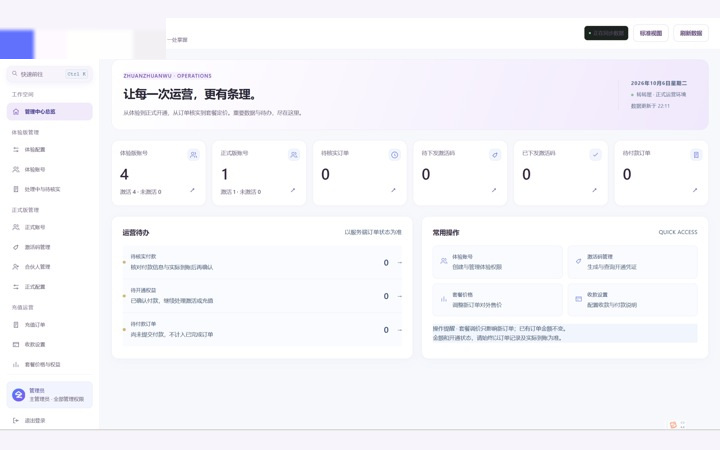Image resolution: width=720 pixels, height=450 pixels.
Task: Open arrow on the 待核实订单 card
Action: pyautogui.click(x=394, y=190)
